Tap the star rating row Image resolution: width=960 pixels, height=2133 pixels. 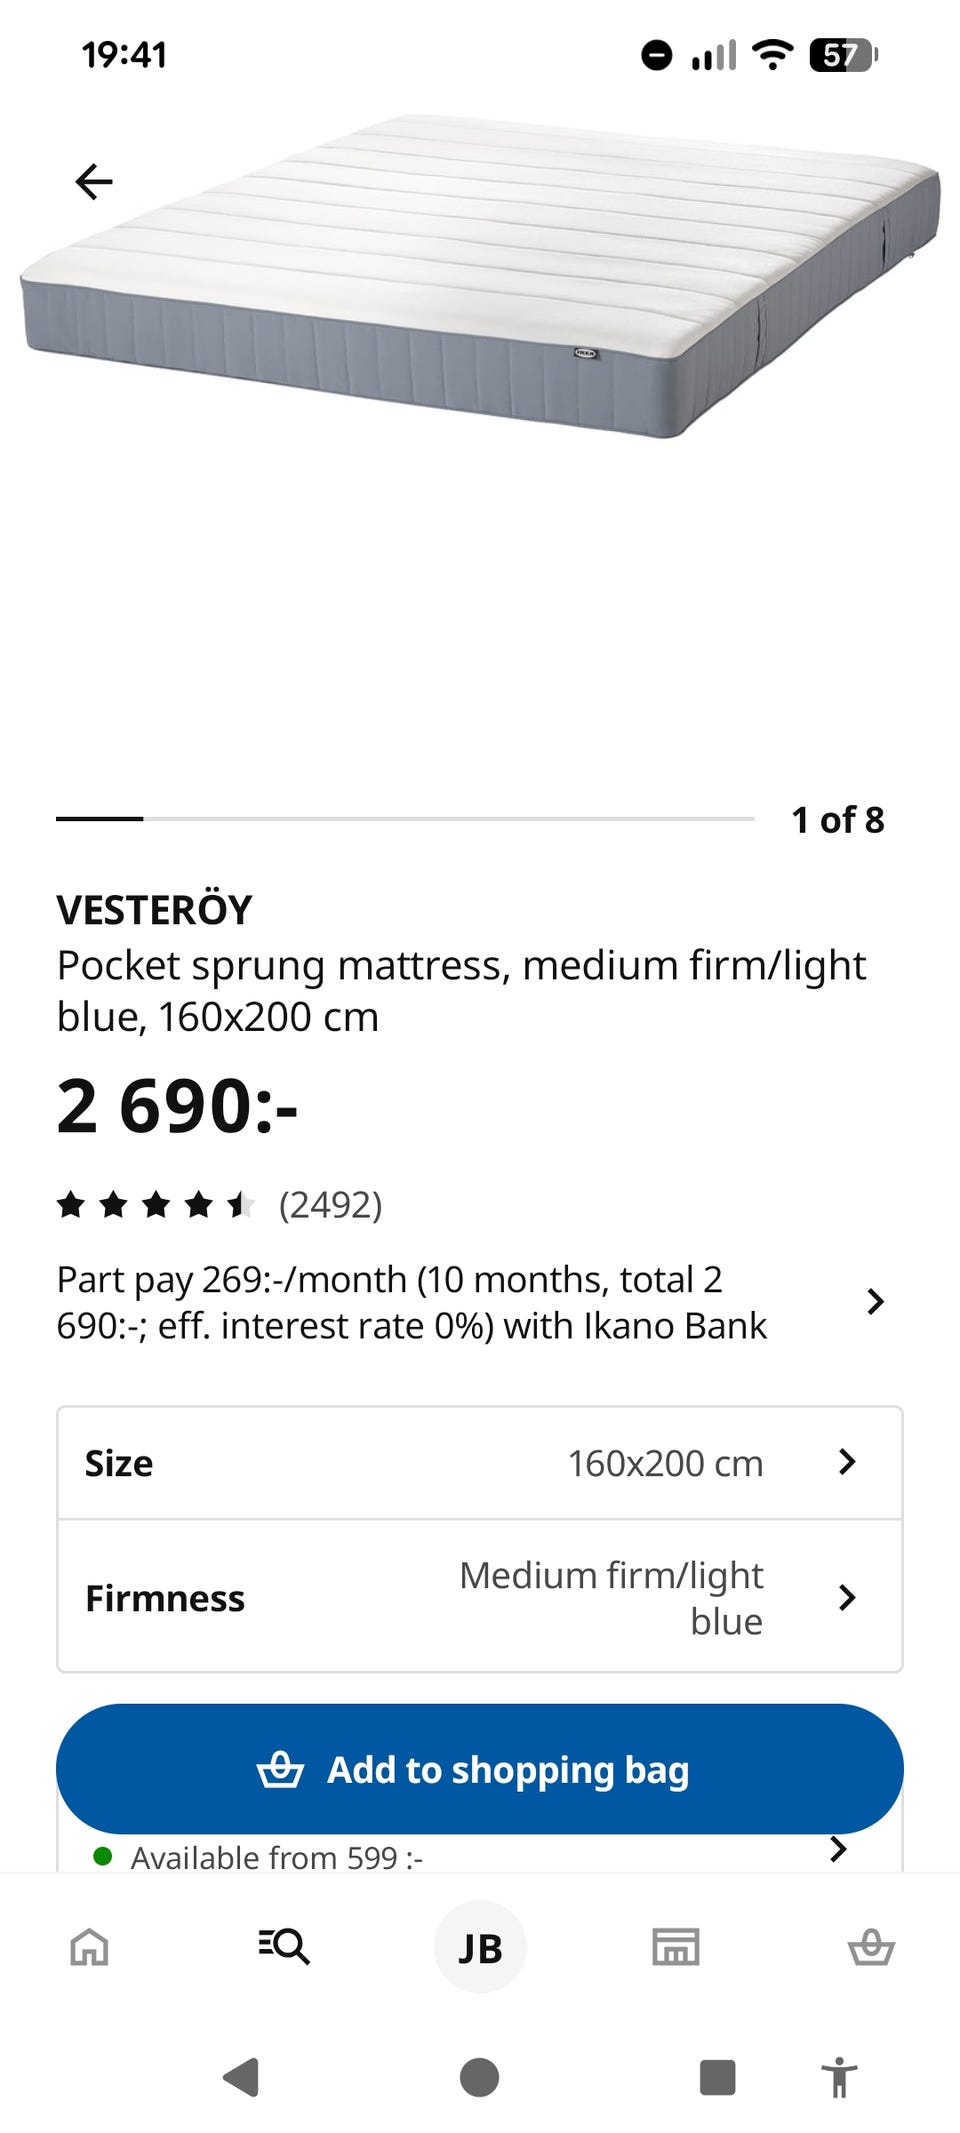pos(156,1205)
